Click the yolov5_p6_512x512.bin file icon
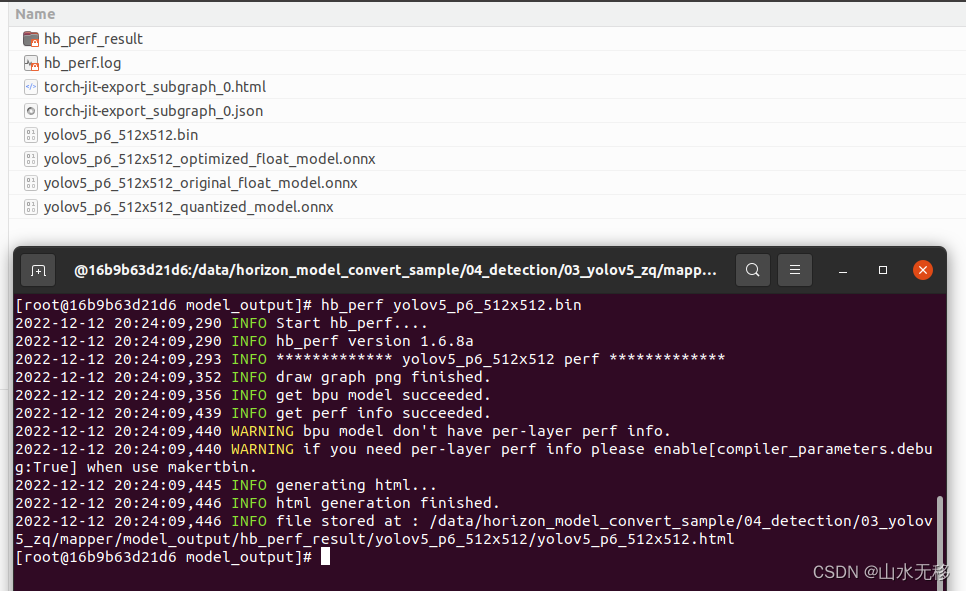Viewport: 966px width, 591px height. pos(31,135)
